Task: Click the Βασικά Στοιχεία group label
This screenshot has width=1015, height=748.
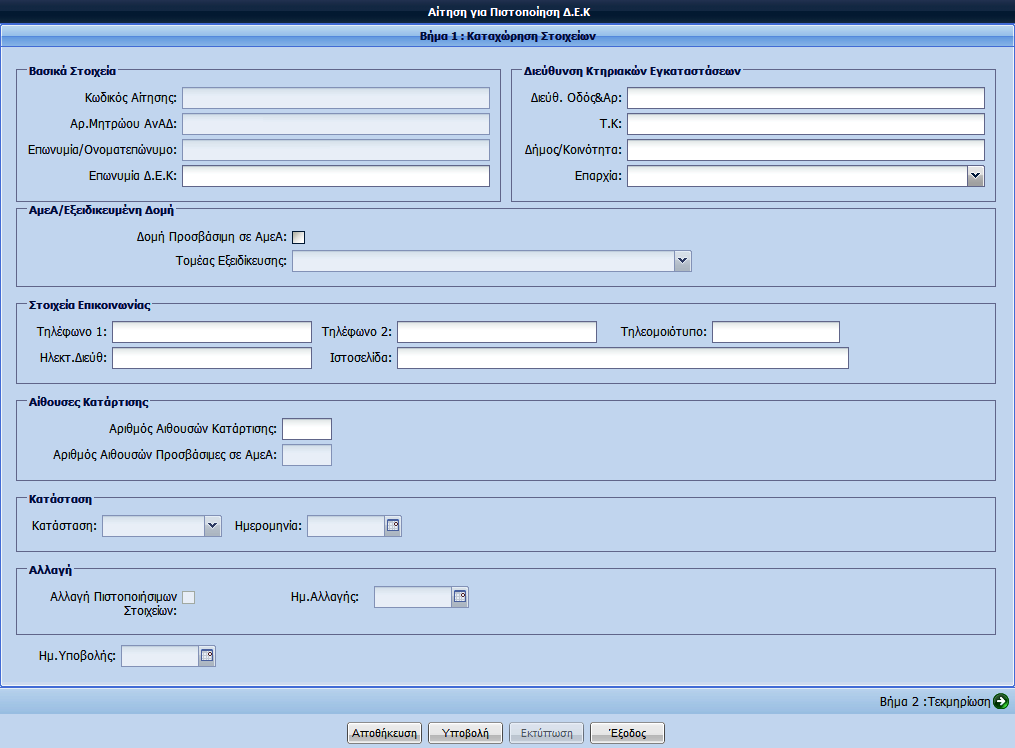Action: [x=72, y=71]
